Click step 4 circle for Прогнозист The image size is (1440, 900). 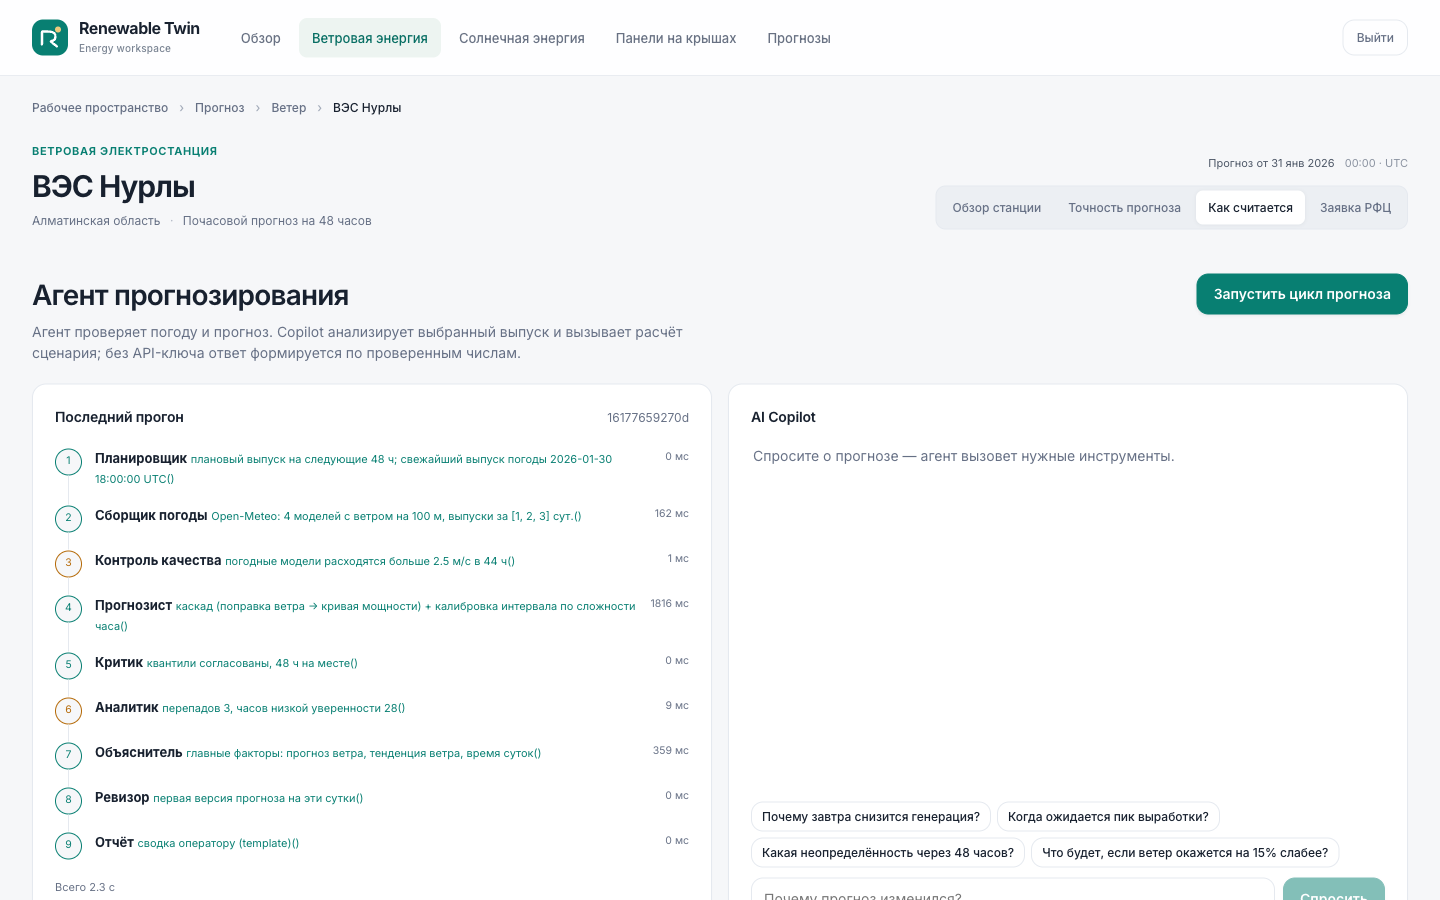click(68, 609)
